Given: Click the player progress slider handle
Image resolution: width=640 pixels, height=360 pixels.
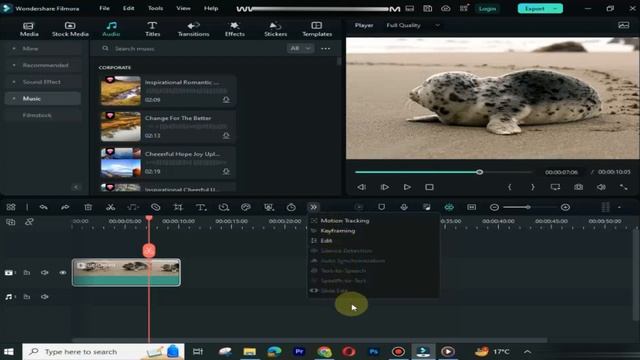Looking at the screenshot, I should click(x=480, y=172).
